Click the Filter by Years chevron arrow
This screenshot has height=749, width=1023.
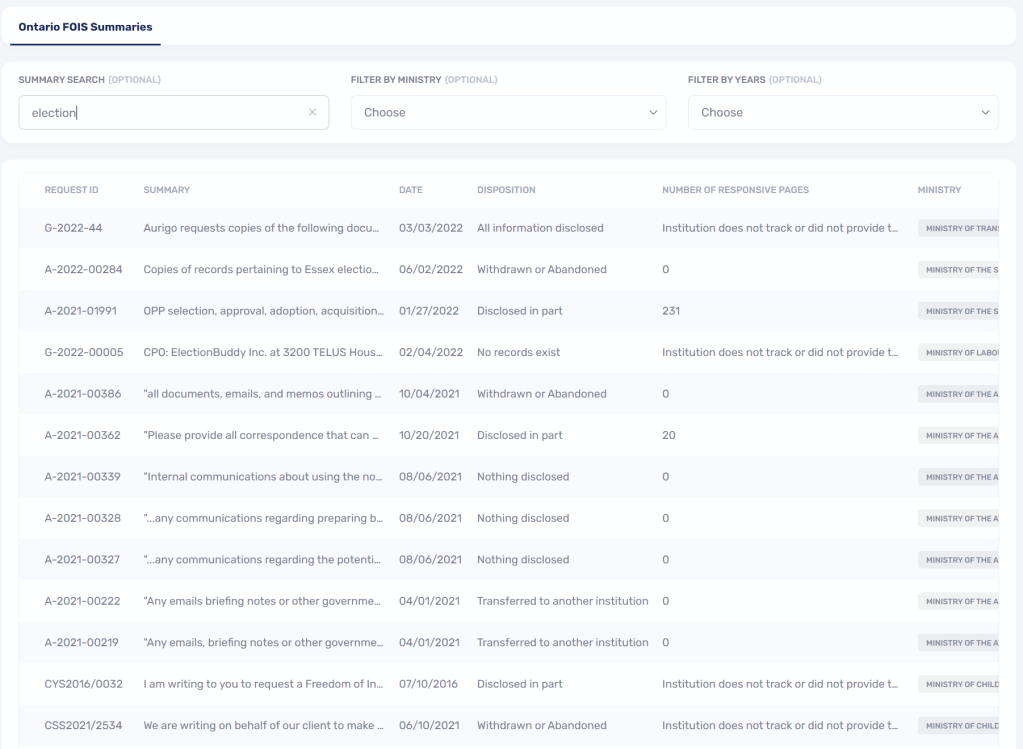pos(985,113)
